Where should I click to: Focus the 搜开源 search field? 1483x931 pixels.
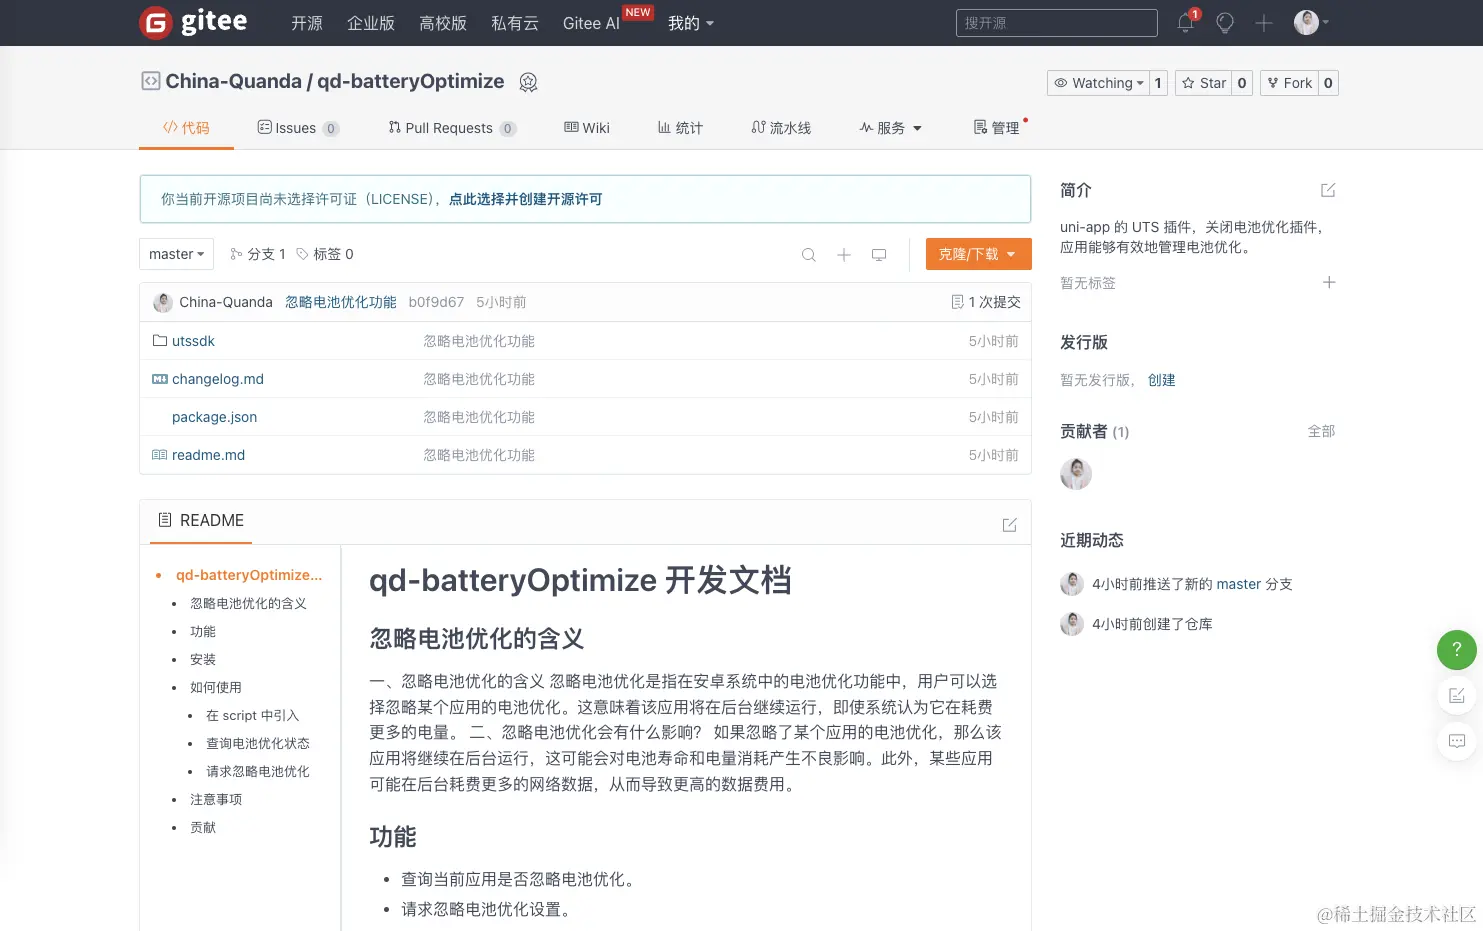pyautogui.click(x=1057, y=23)
